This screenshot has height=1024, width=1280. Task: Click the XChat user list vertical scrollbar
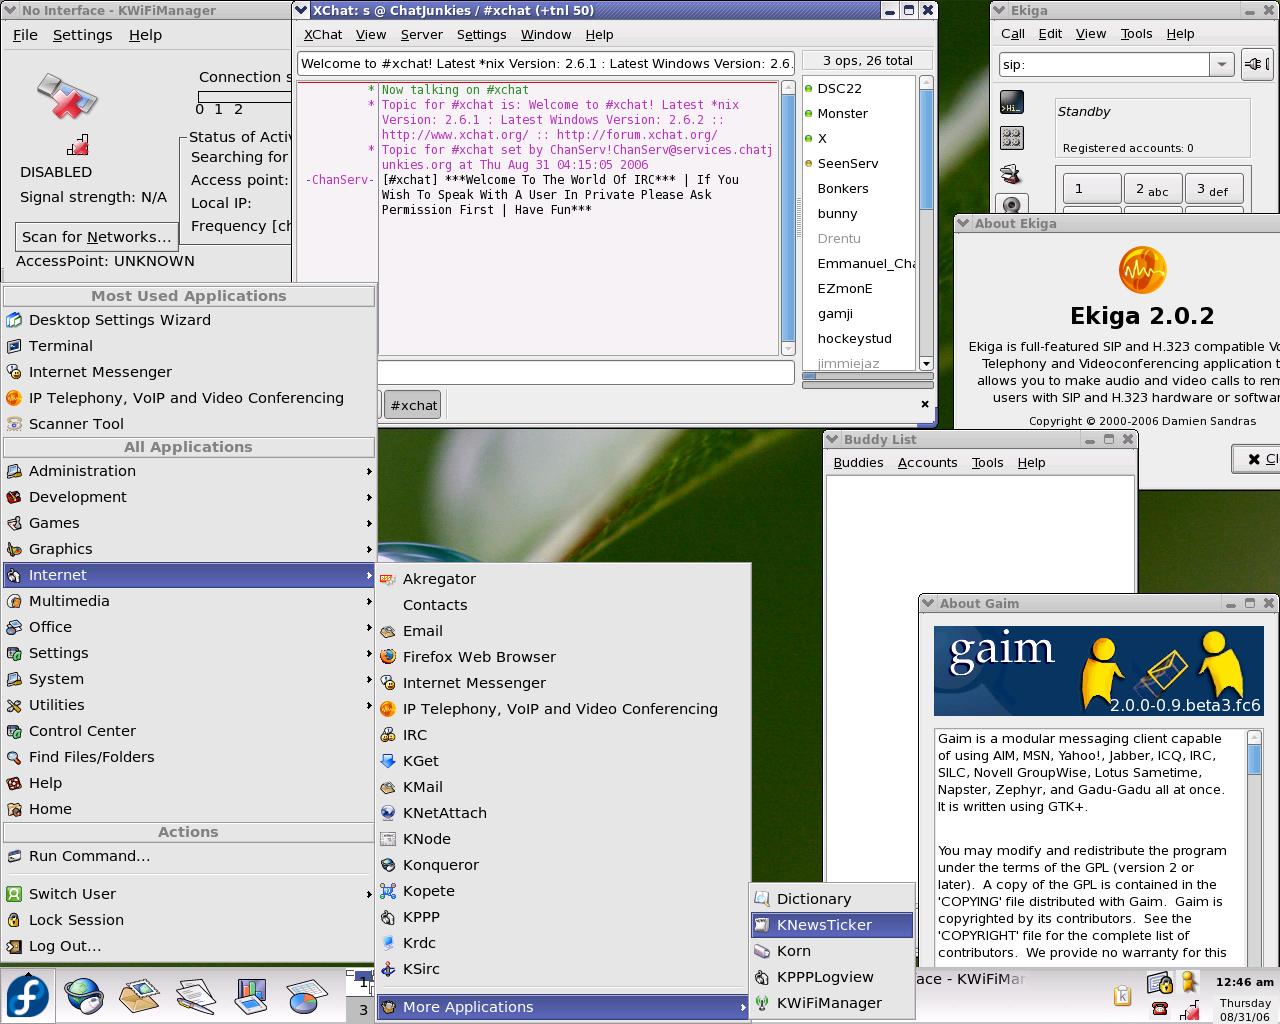(x=925, y=222)
